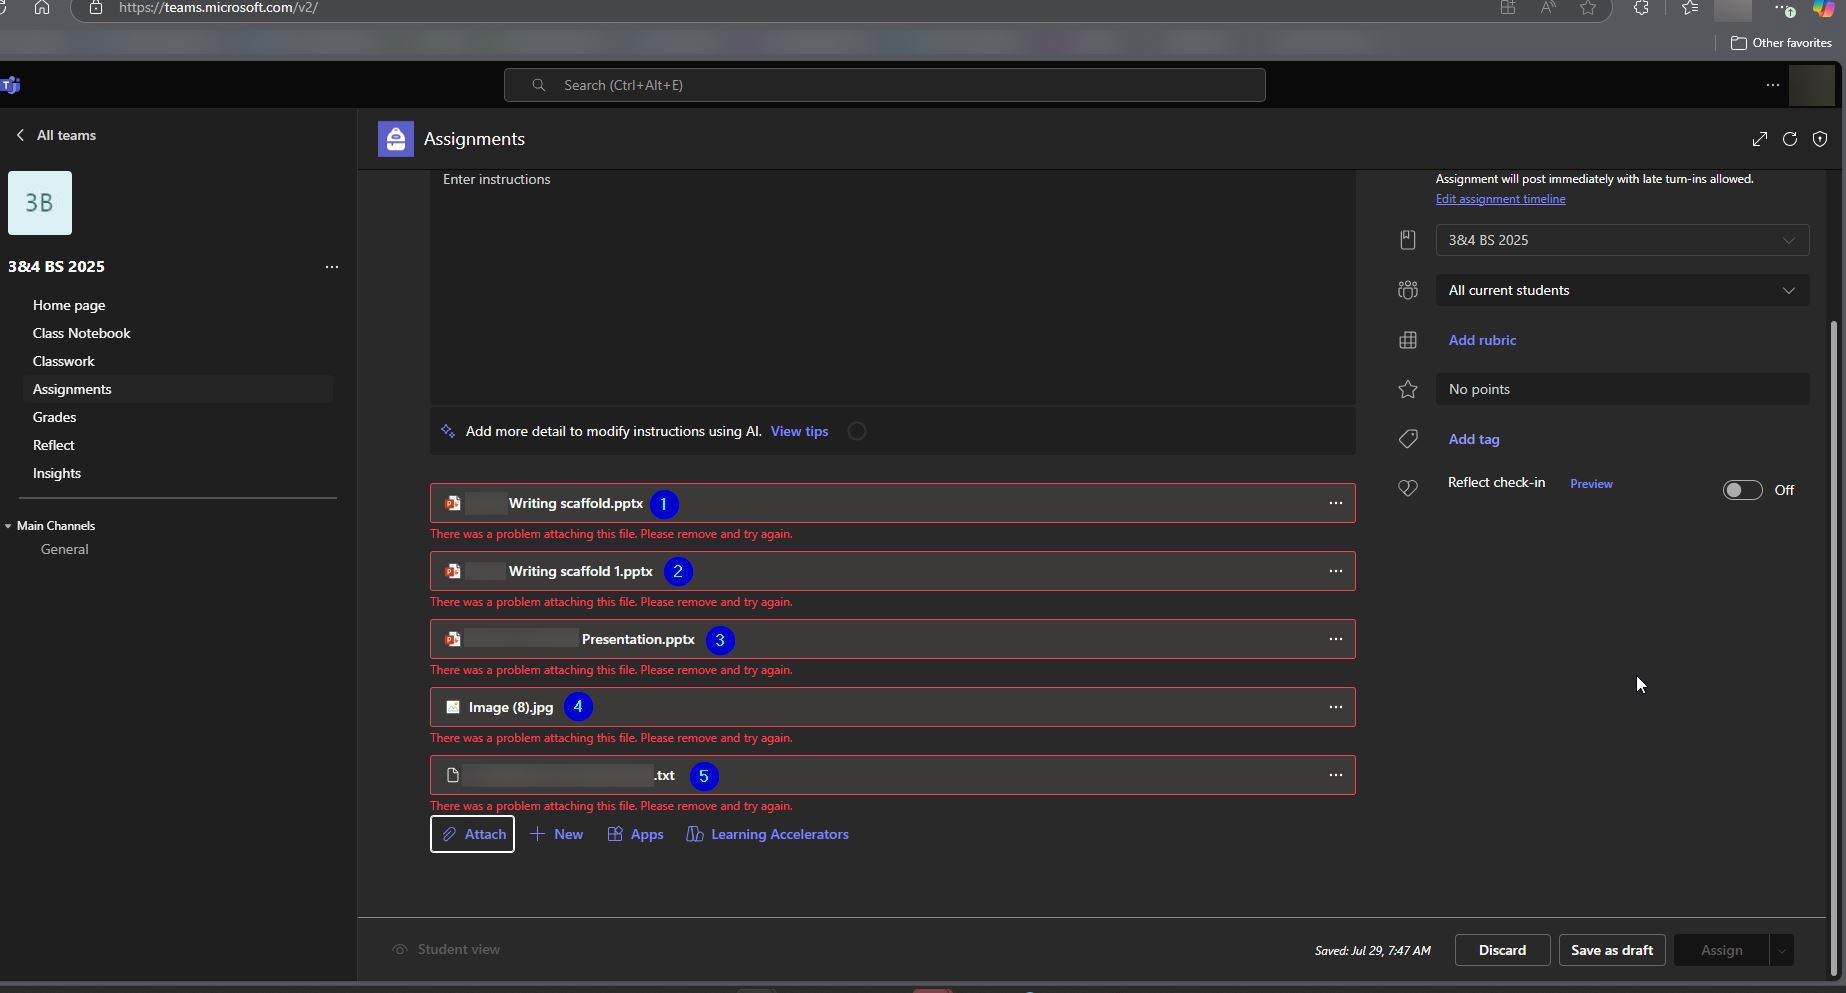Click the Writing scaffold.pptx attachment name
This screenshot has height=993, width=1846.
(x=576, y=503)
